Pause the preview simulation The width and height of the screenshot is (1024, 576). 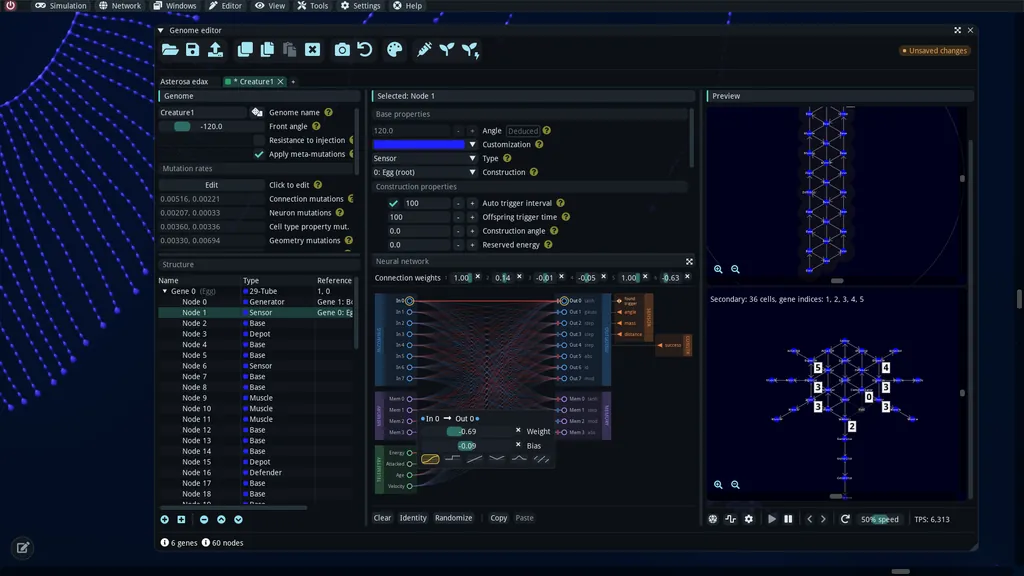click(788, 519)
